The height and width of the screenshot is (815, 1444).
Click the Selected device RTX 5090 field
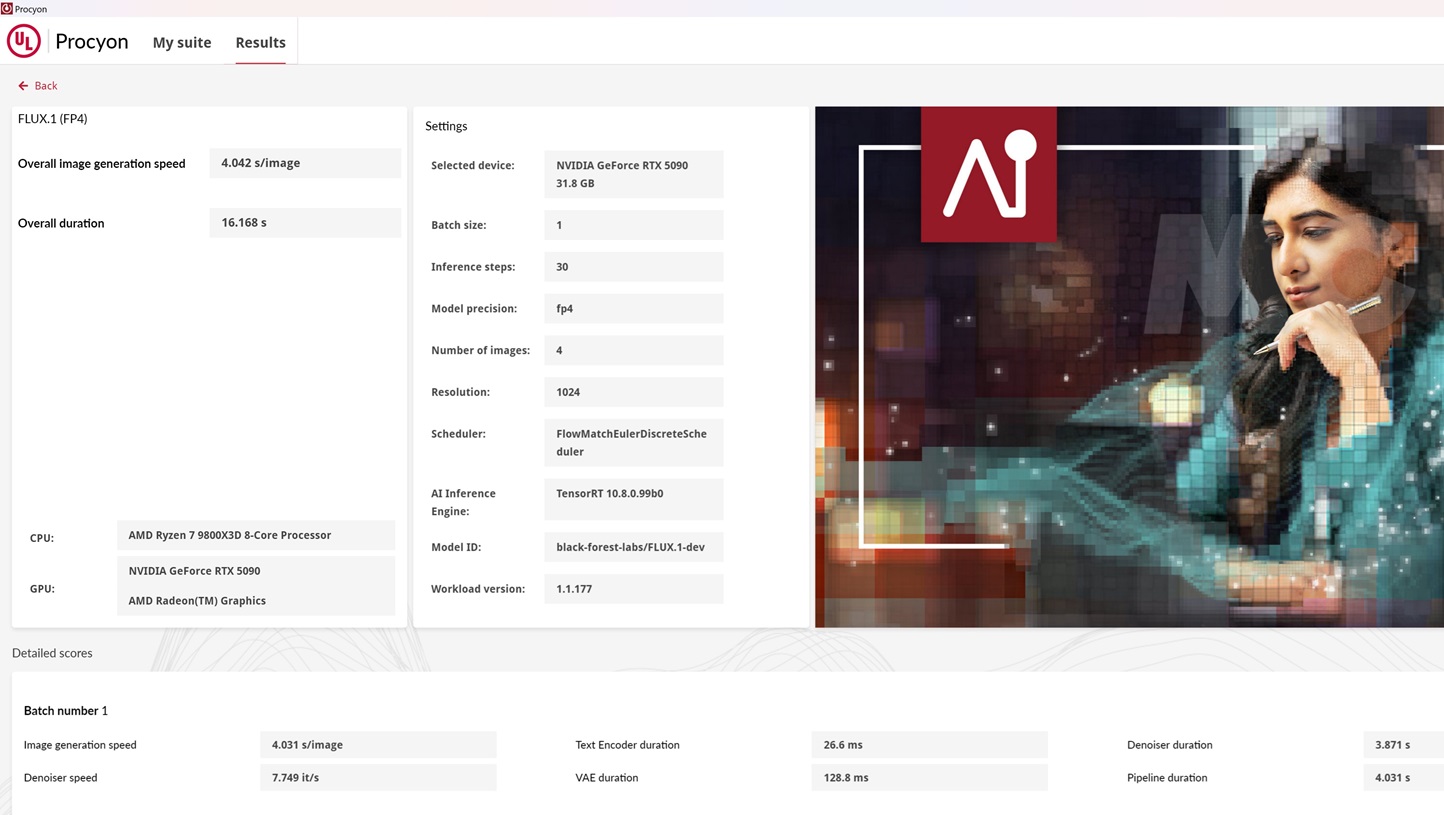point(633,174)
